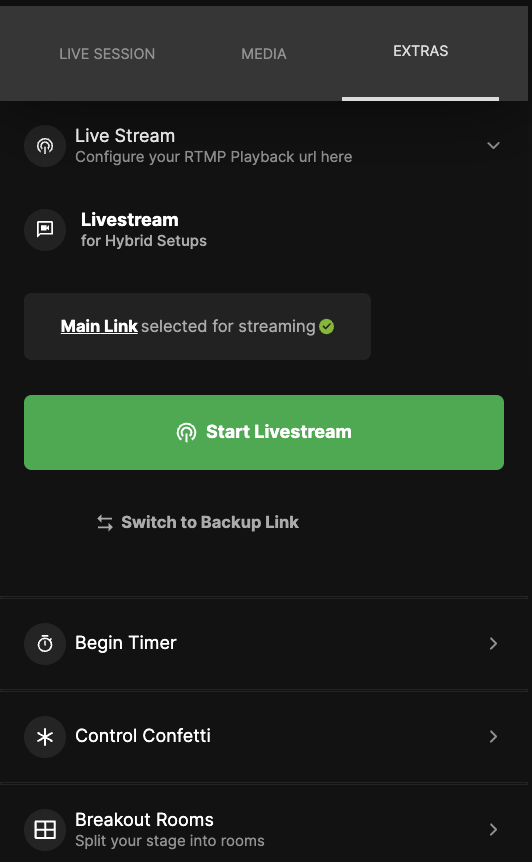Open the underlined Main Link
This screenshot has height=862, width=532.
[99, 326]
